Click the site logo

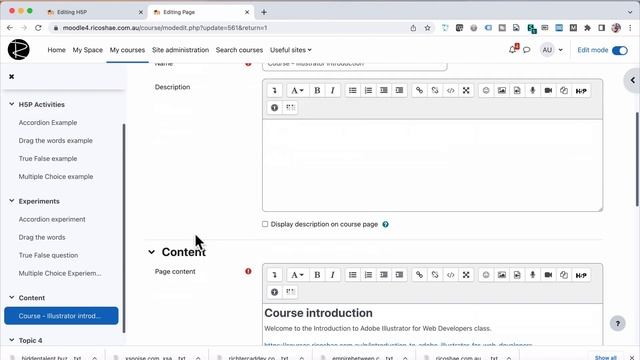point(18,50)
